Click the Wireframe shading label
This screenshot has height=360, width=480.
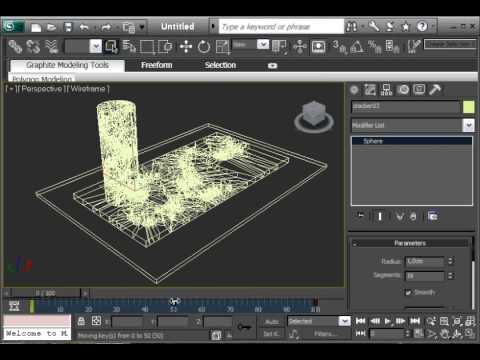pyautogui.click(x=88, y=89)
